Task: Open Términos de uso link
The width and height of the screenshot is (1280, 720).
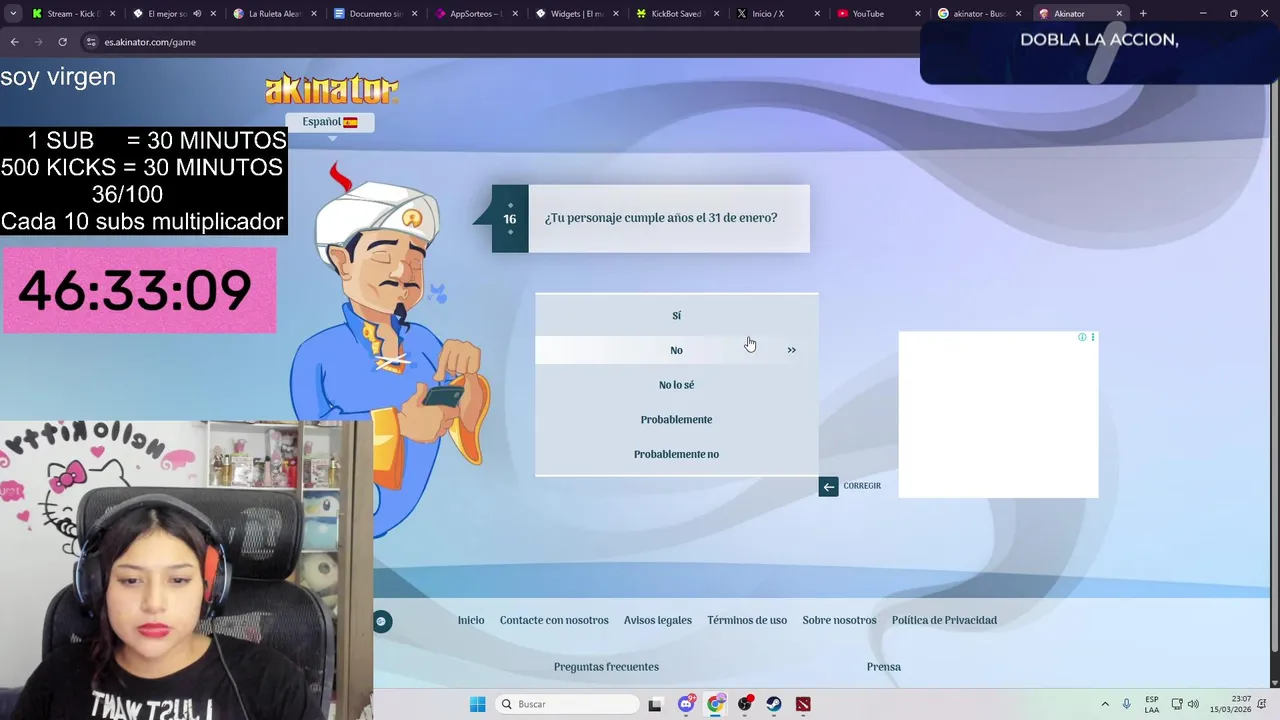Action: pos(747,620)
